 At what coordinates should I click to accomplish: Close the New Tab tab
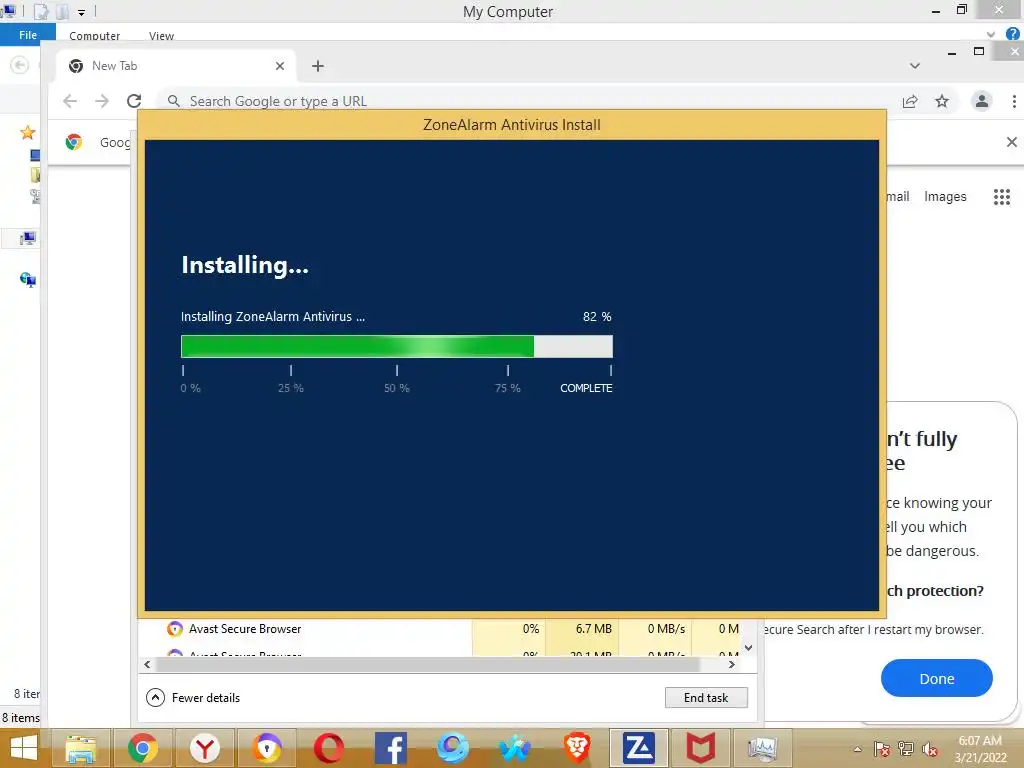coord(280,66)
